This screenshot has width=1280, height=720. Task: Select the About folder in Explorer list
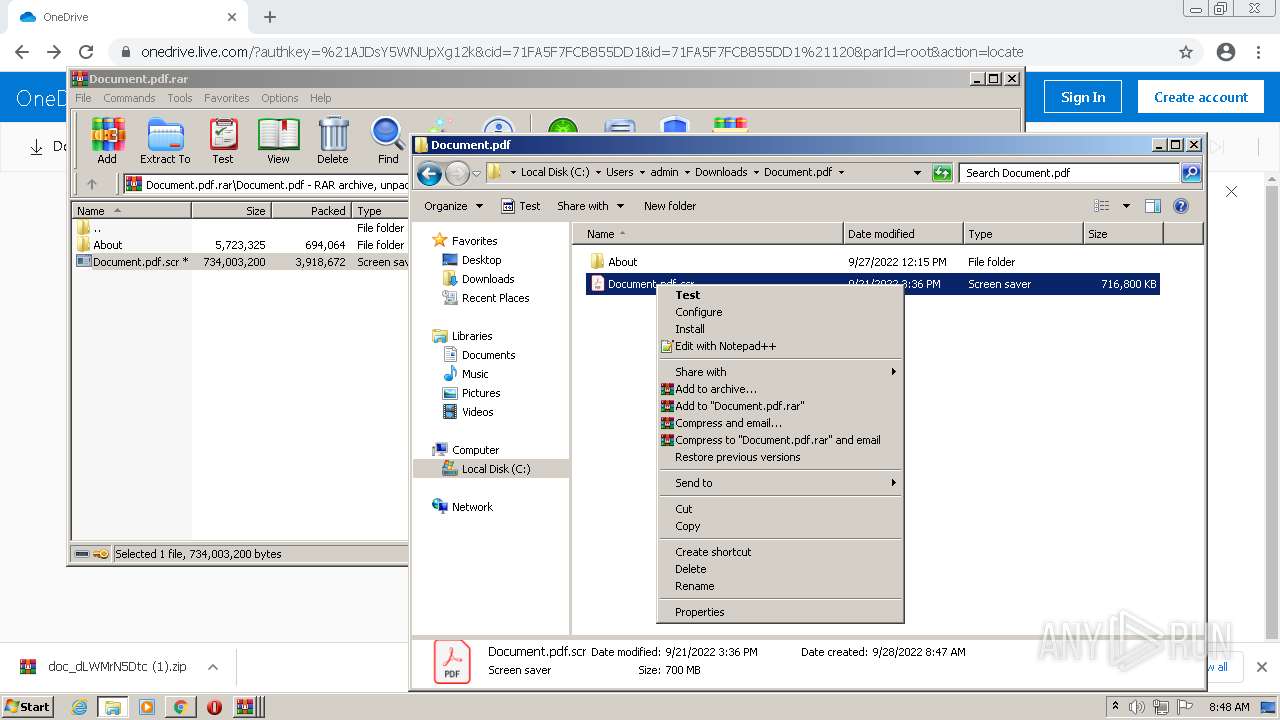click(x=622, y=262)
